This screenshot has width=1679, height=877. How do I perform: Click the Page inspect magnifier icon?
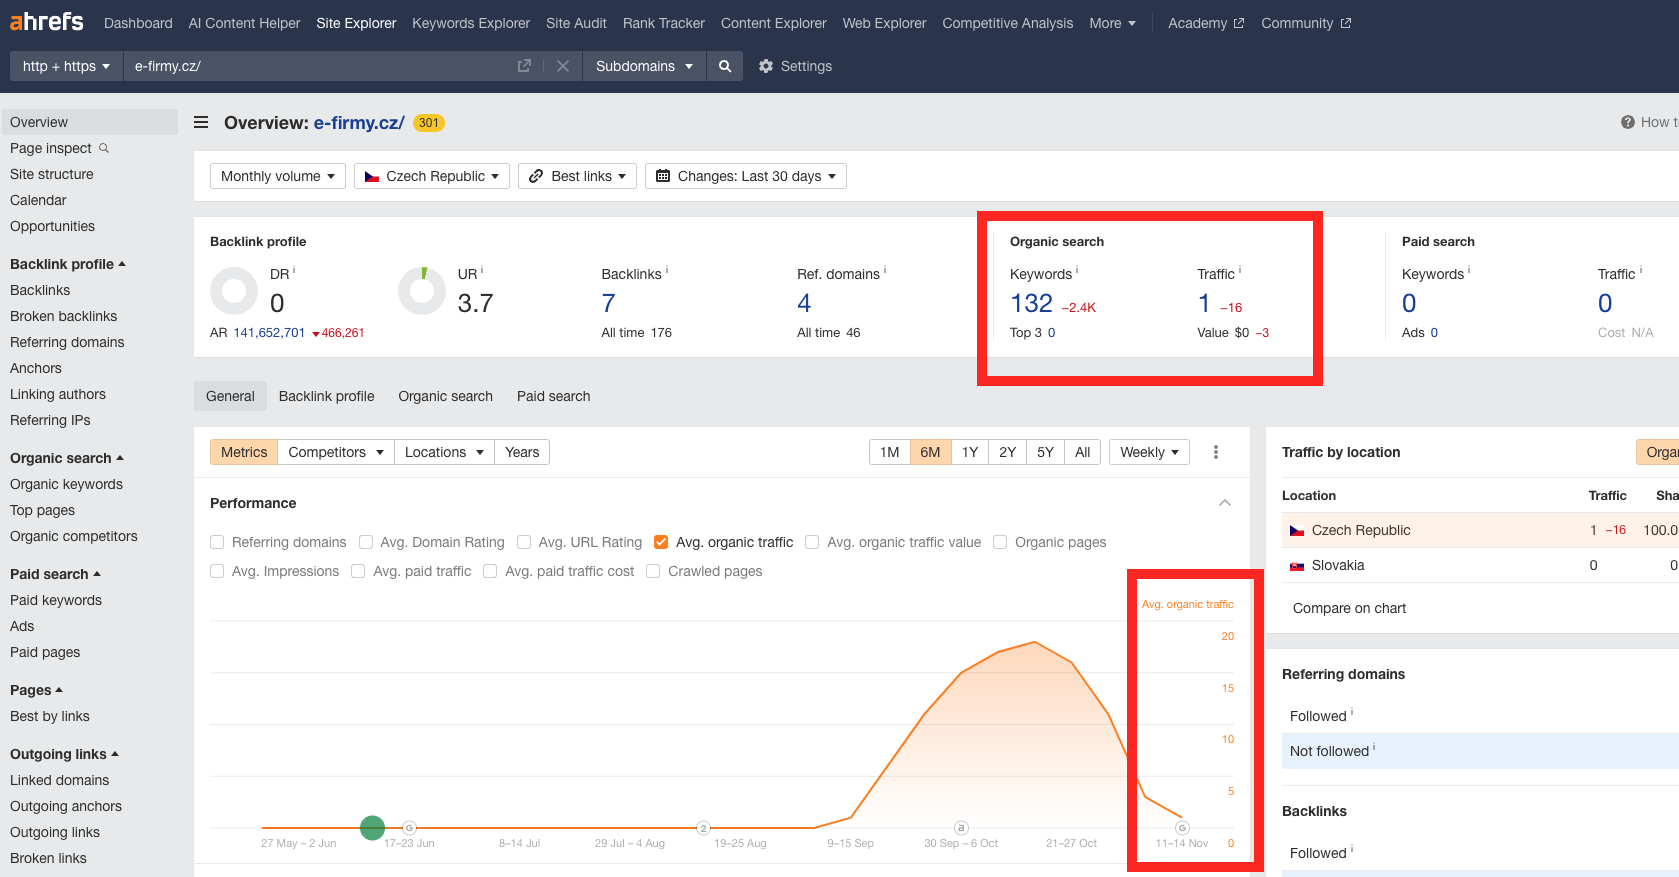104,148
